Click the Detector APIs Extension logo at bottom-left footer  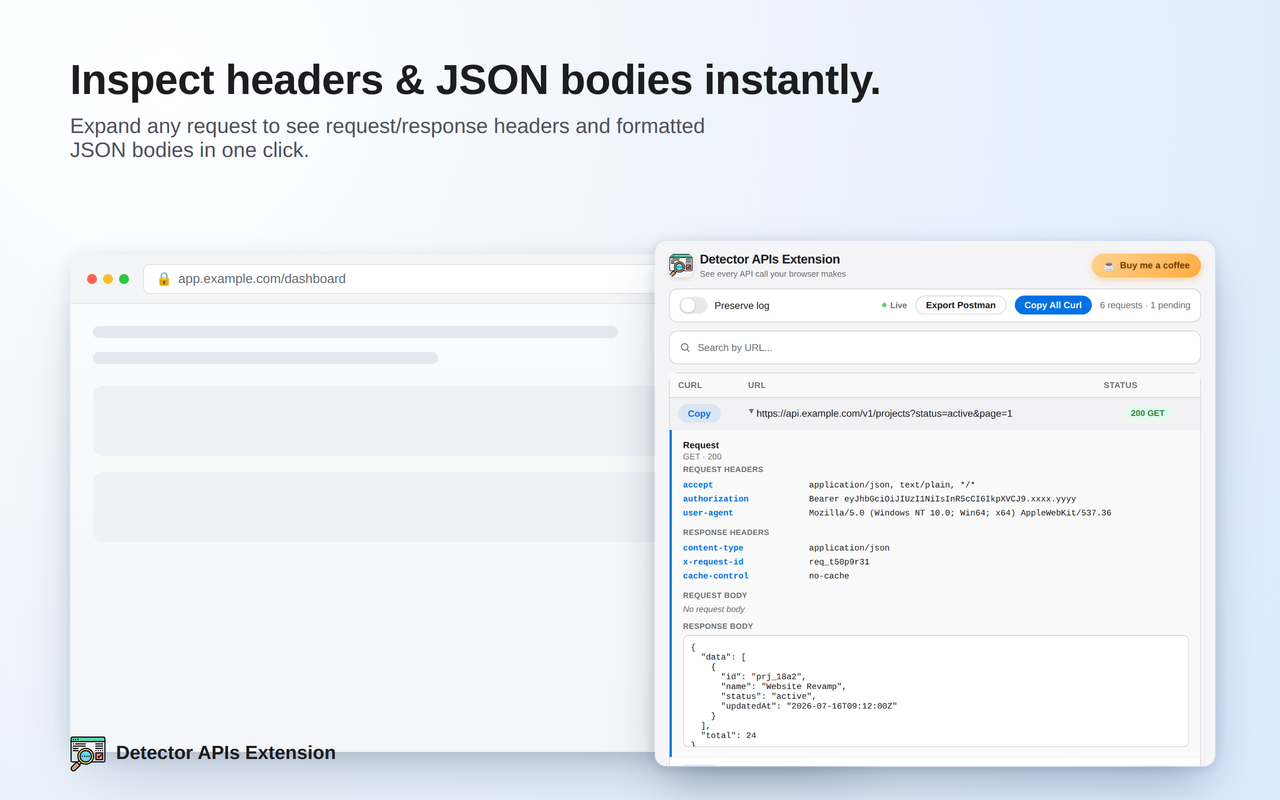[x=88, y=753]
